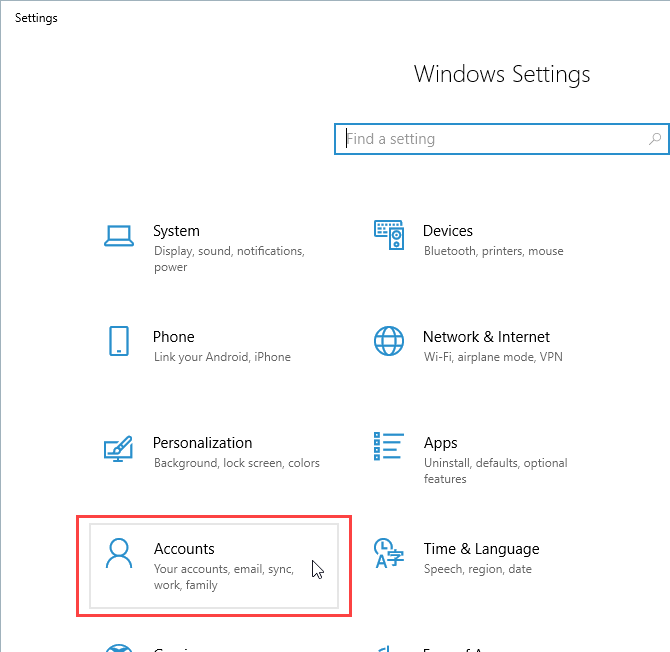Viewport: 670px width, 652px height.
Task: Open the System laptop icon
Action: click(x=119, y=236)
